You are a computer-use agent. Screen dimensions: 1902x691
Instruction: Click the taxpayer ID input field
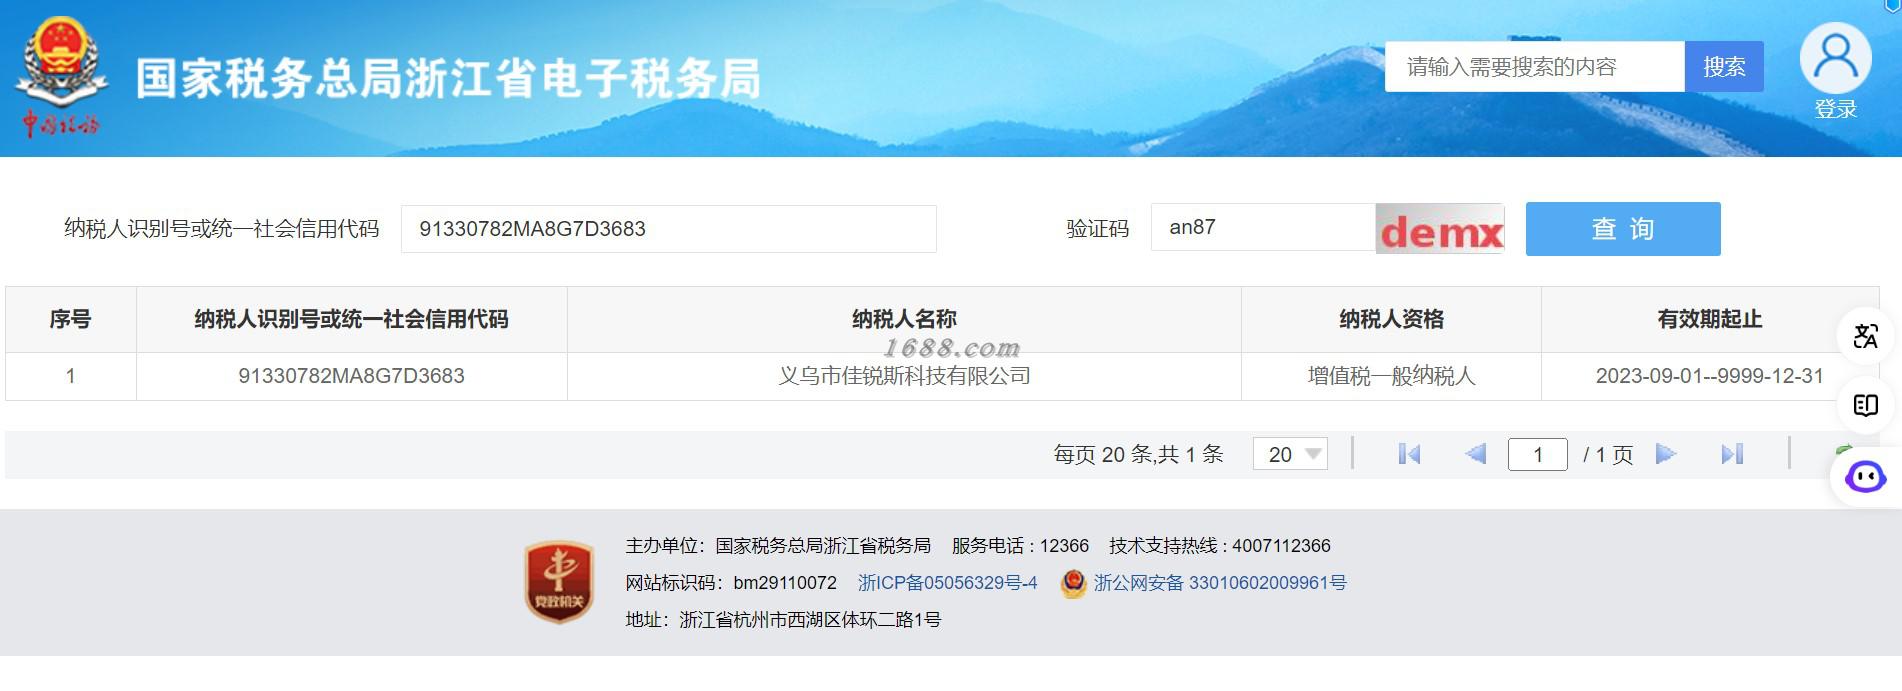click(x=669, y=229)
